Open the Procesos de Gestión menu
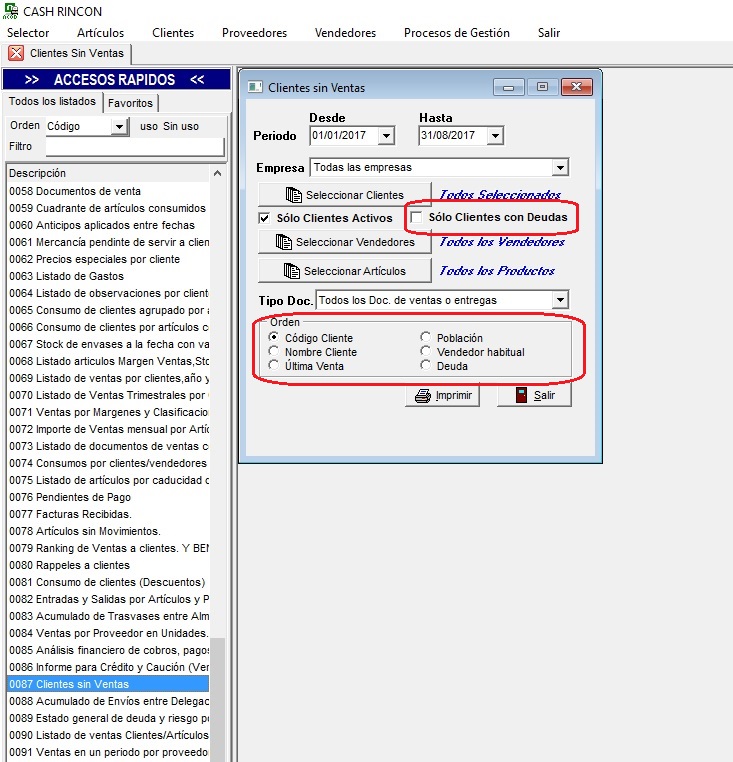The height and width of the screenshot is (762, 733). coord(457,33)
